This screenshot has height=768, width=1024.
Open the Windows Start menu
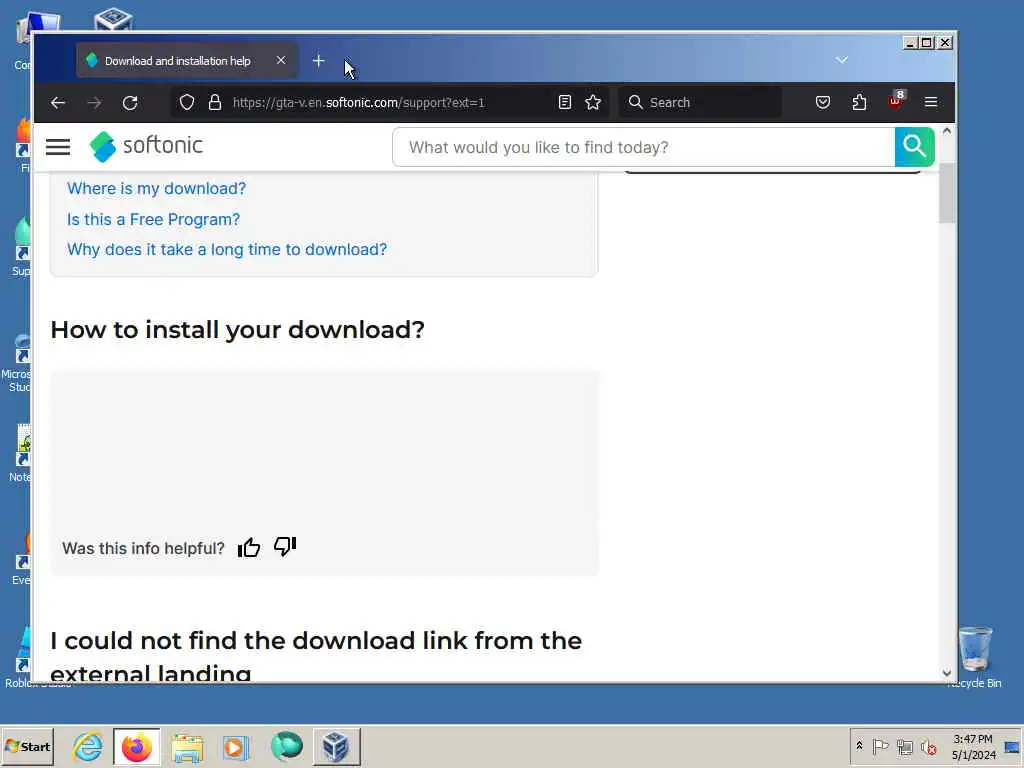[27, 746]
